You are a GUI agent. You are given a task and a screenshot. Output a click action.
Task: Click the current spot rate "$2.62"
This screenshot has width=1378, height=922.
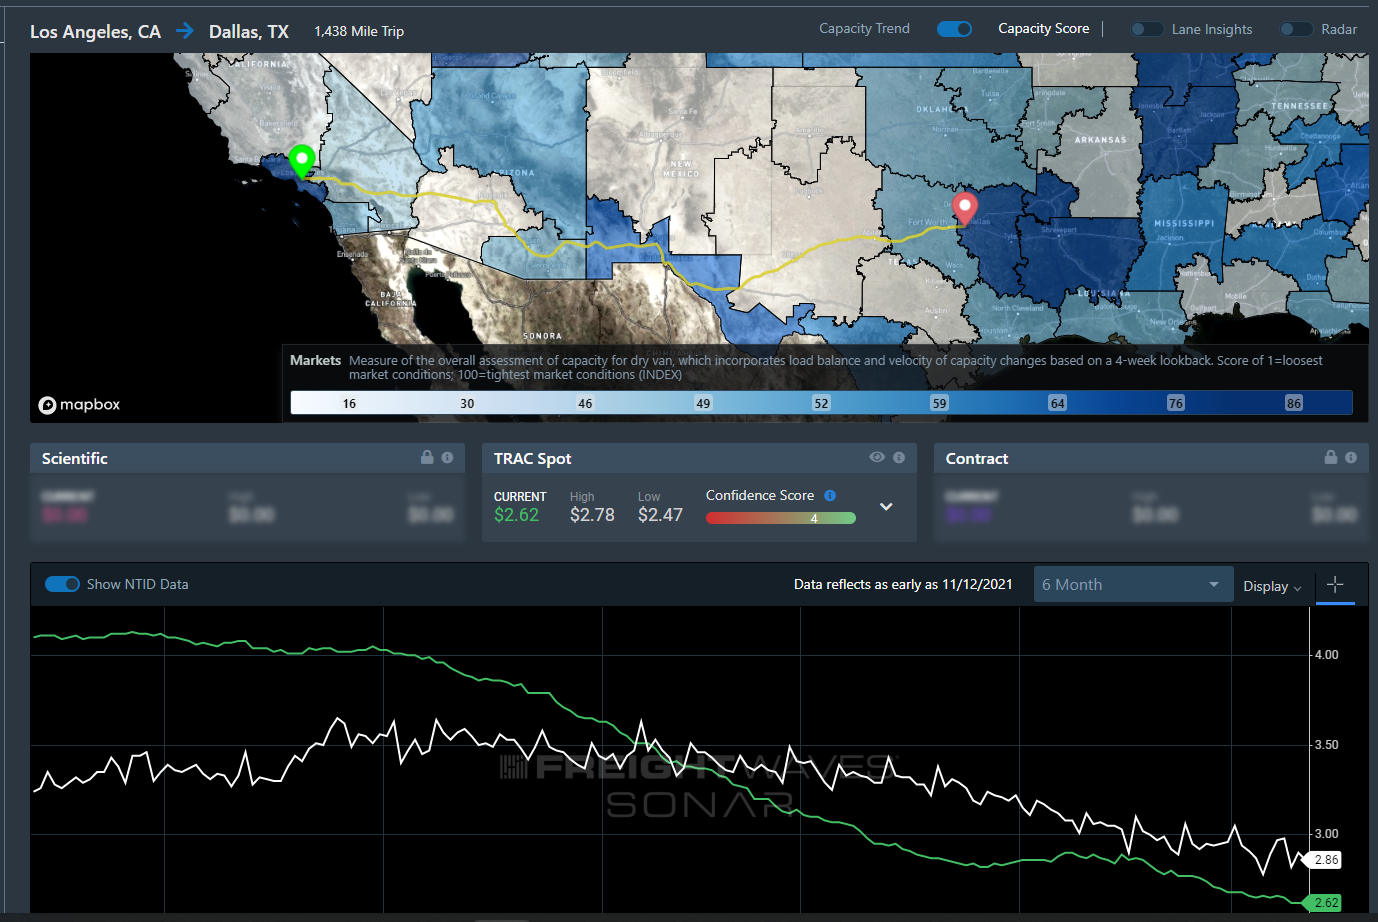pyautogui.click(x=516, y=515)
